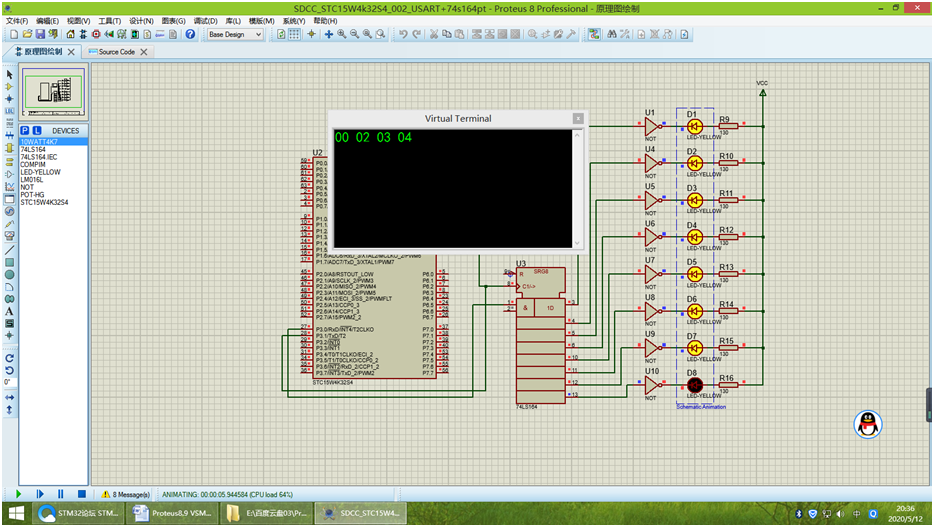The image size is (934, 527).
Task: Open the 8 Message(s) warning log
Action: [x=126, y=494]
